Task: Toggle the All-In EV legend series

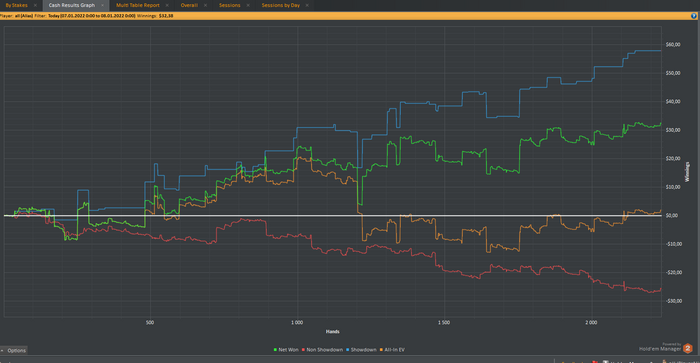Action: [392, 350]
